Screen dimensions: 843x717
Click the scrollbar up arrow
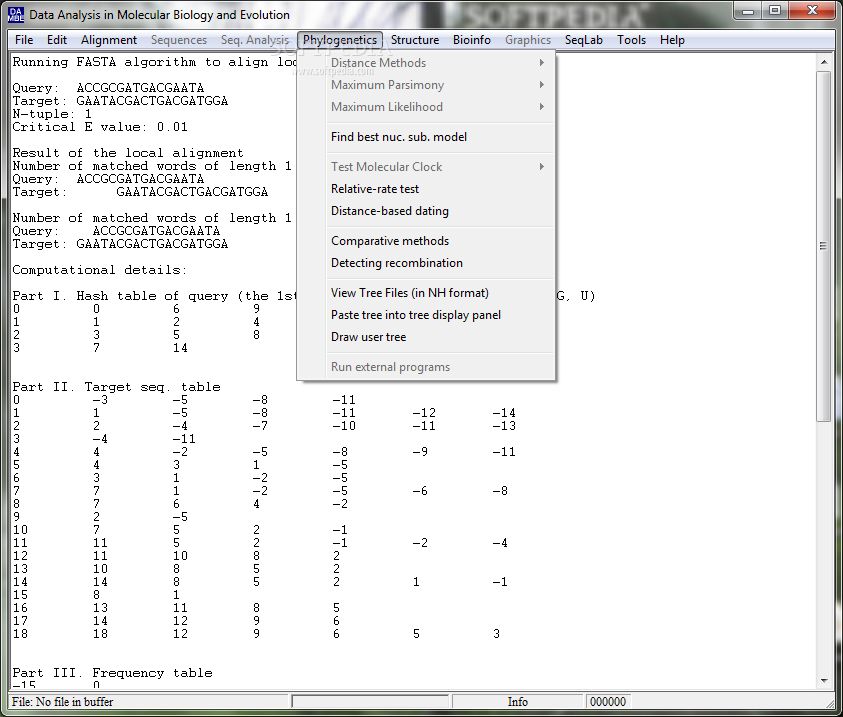(824, 62)
